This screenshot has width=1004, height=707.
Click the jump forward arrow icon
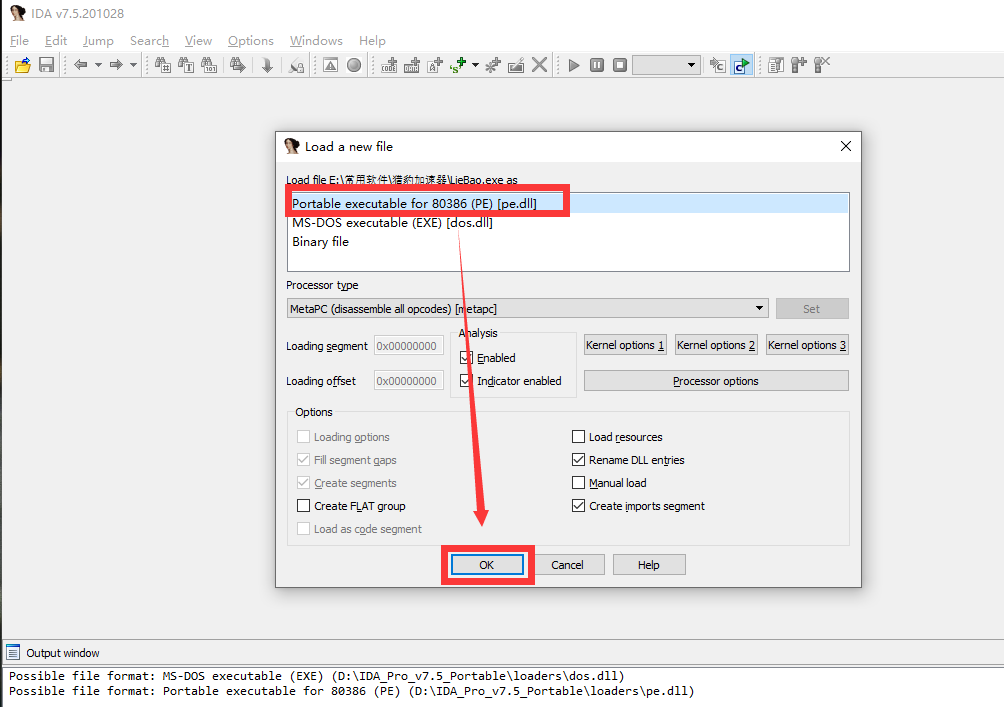[x=116, y=65]
